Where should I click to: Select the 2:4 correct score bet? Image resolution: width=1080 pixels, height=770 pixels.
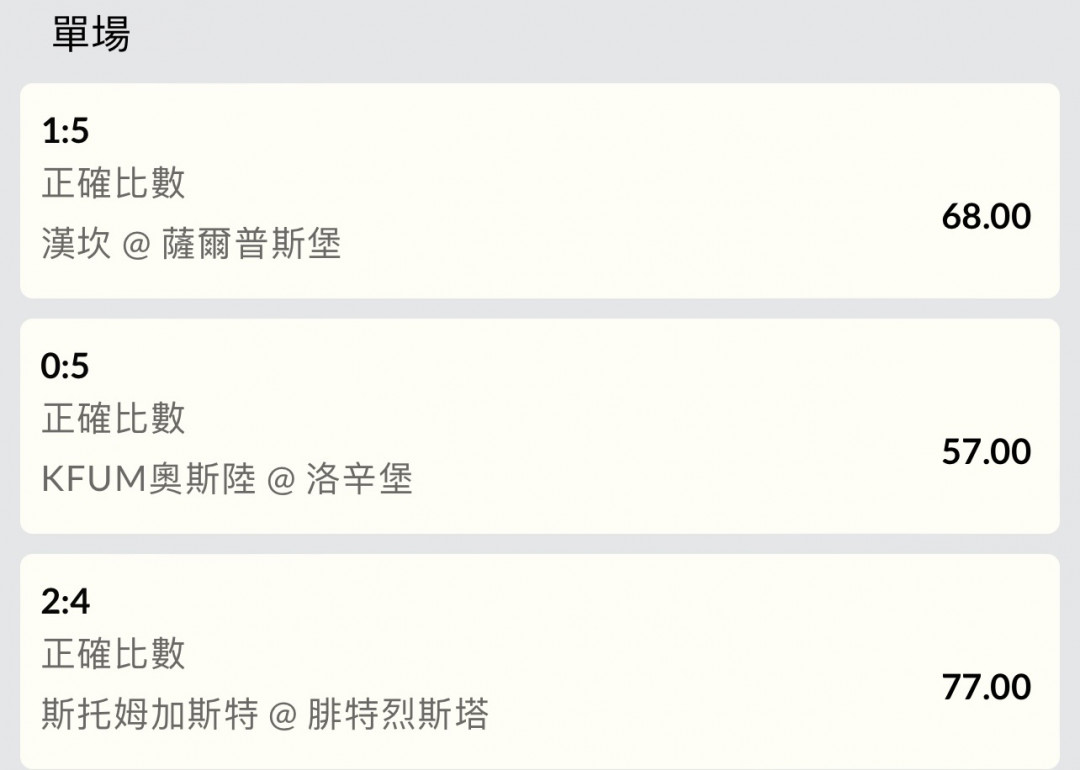click(x=66, y=602)
